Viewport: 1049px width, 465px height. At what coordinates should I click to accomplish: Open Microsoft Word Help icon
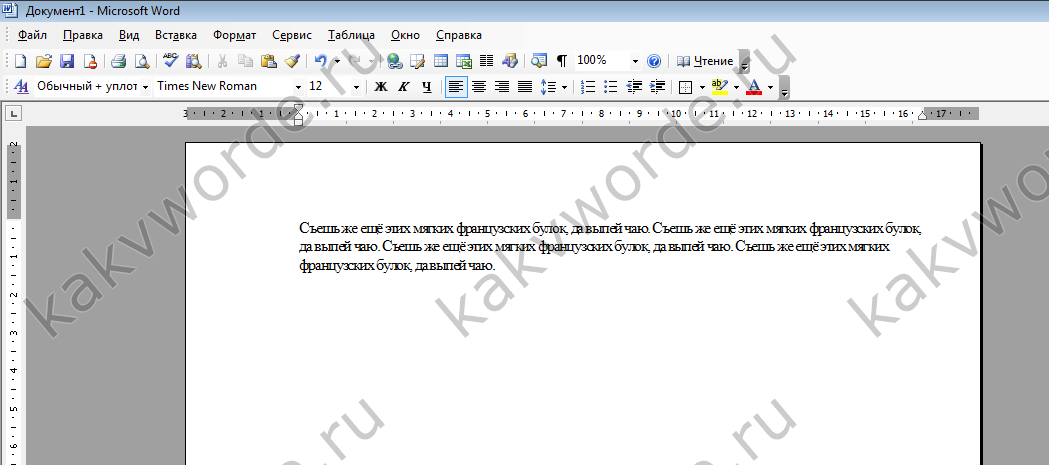click(x=654, y=61)
